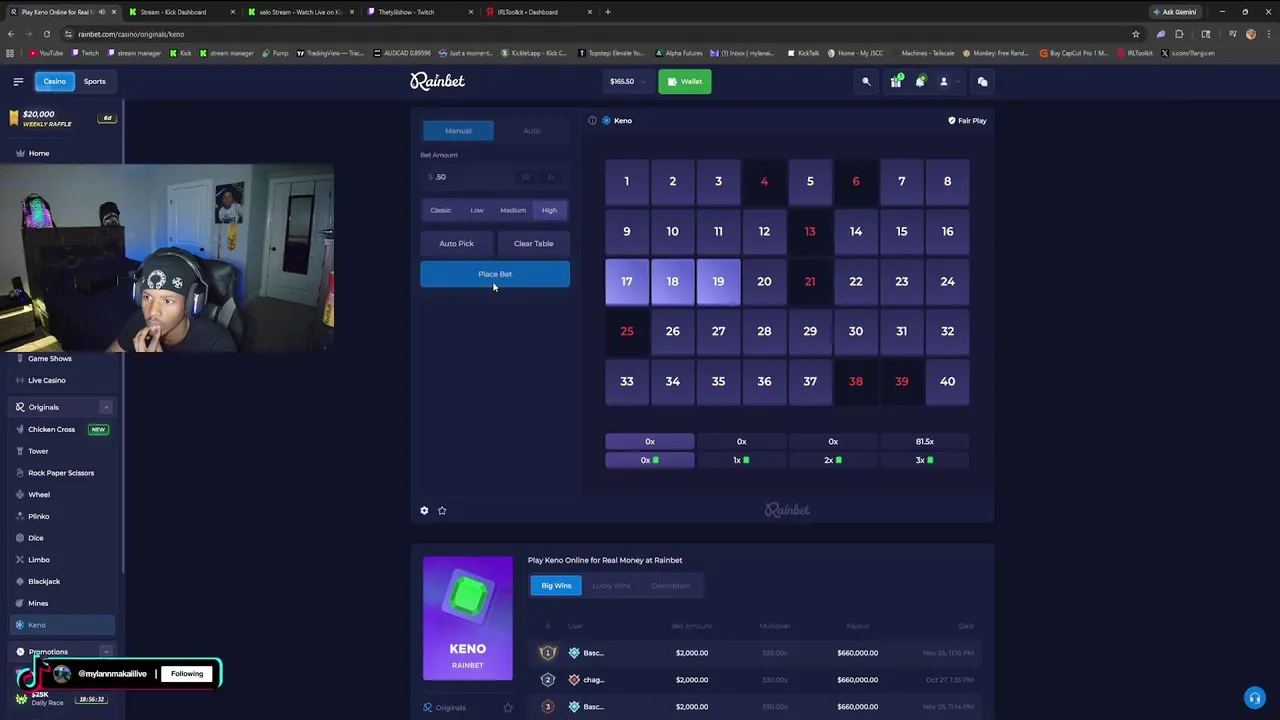
Task: Select Keno tile 40
Action: coord(947,382)
